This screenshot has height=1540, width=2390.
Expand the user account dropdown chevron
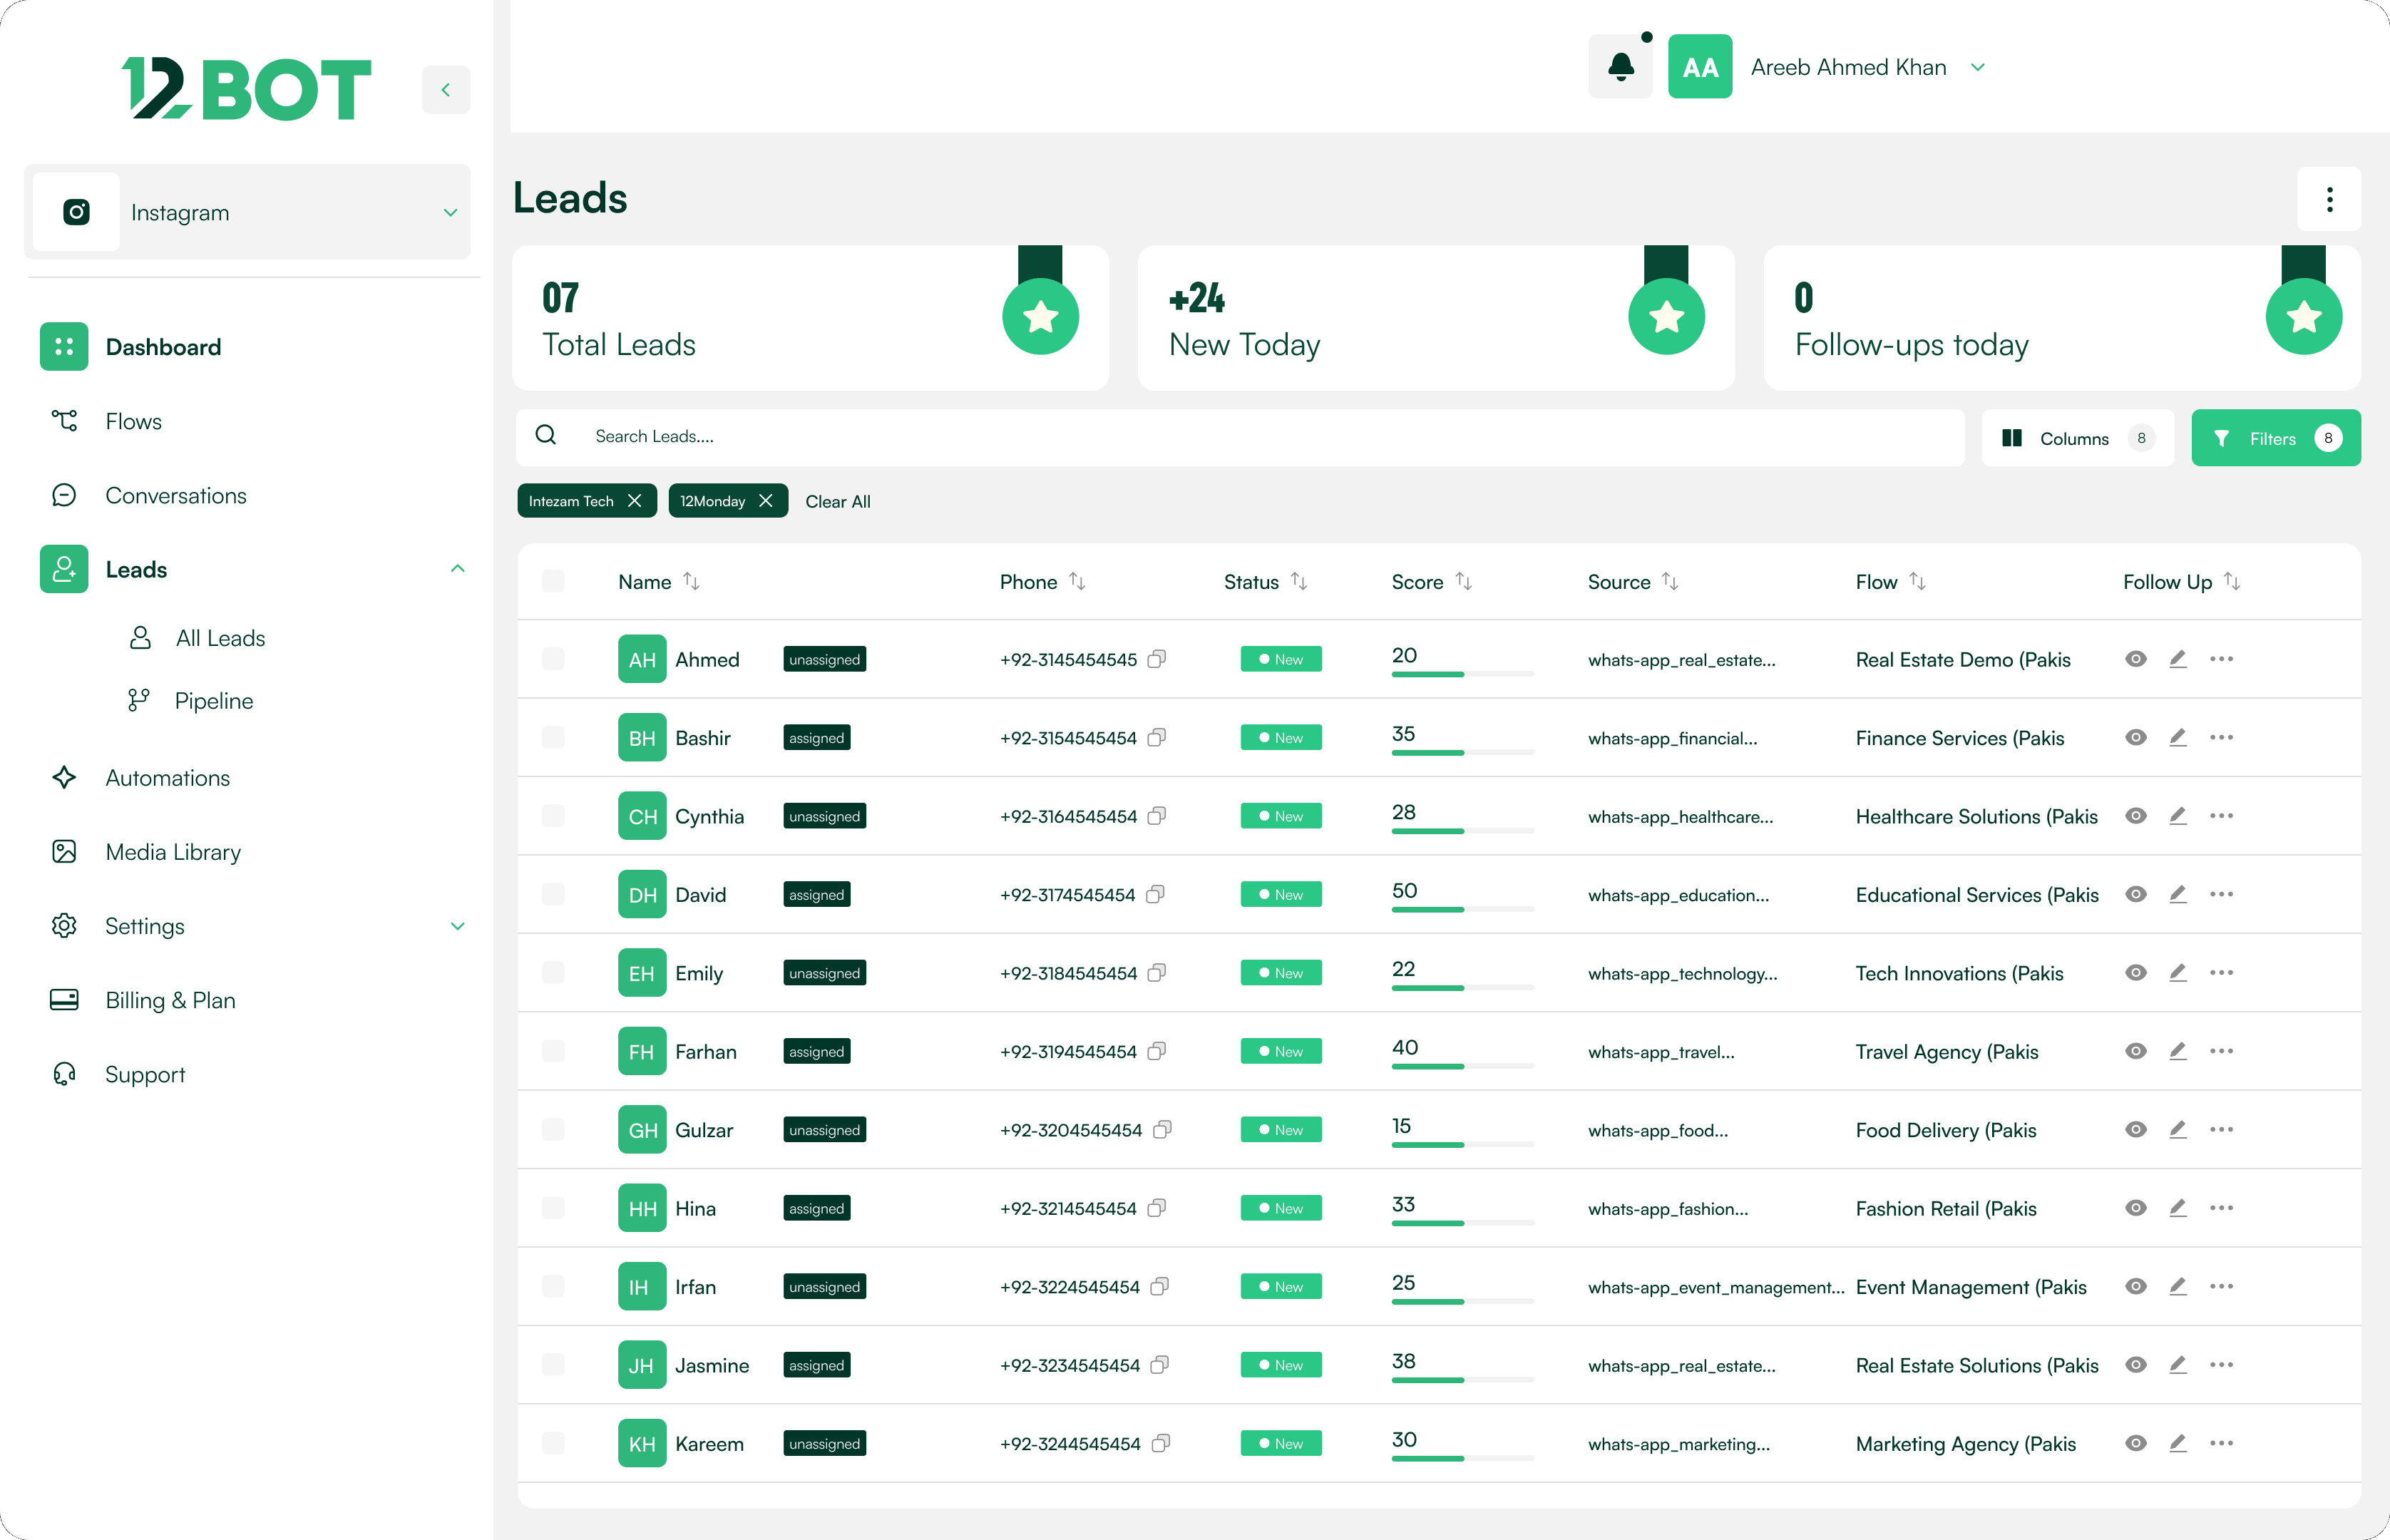(x=1977, y=67)
